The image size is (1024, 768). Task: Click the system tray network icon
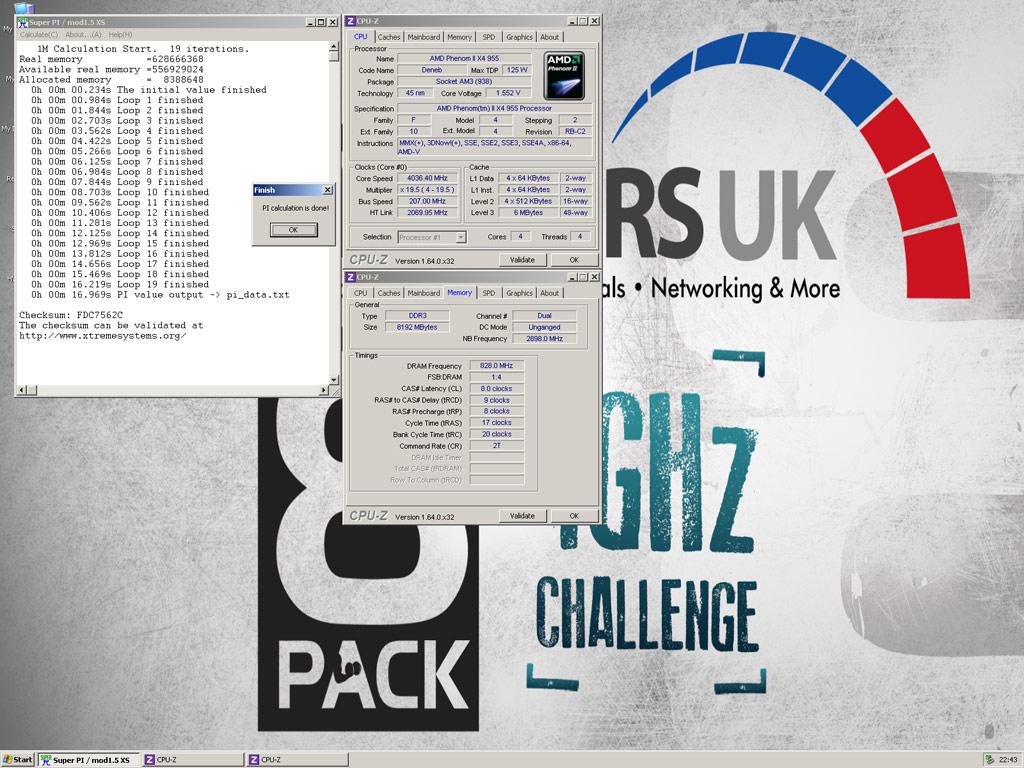pyautogui.click(x=989, y=760)
